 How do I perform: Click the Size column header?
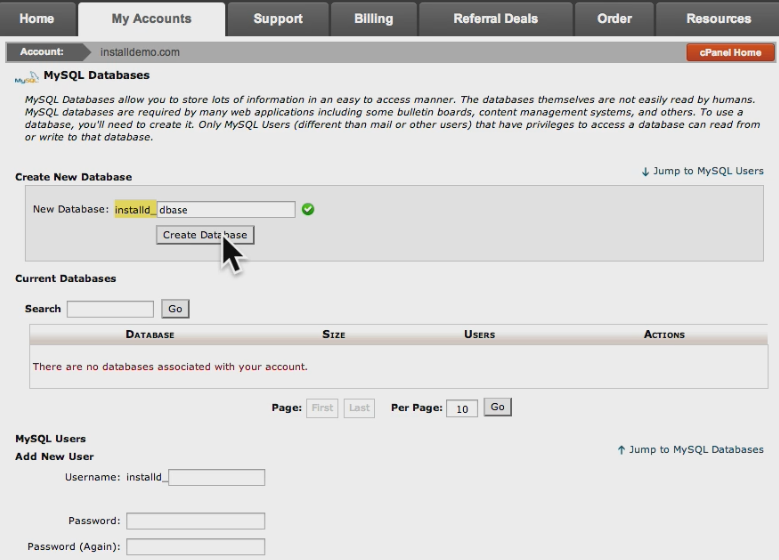pyautogui.click(x=333, y=334)
